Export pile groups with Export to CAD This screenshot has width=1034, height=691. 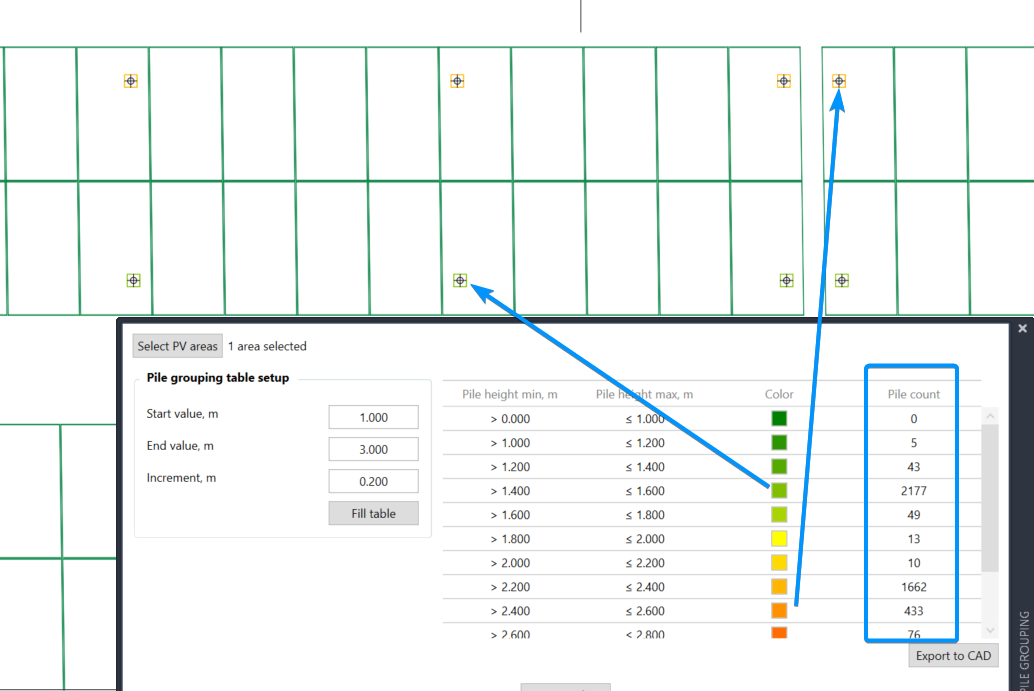pyautogui.click(x=953, y=656)
